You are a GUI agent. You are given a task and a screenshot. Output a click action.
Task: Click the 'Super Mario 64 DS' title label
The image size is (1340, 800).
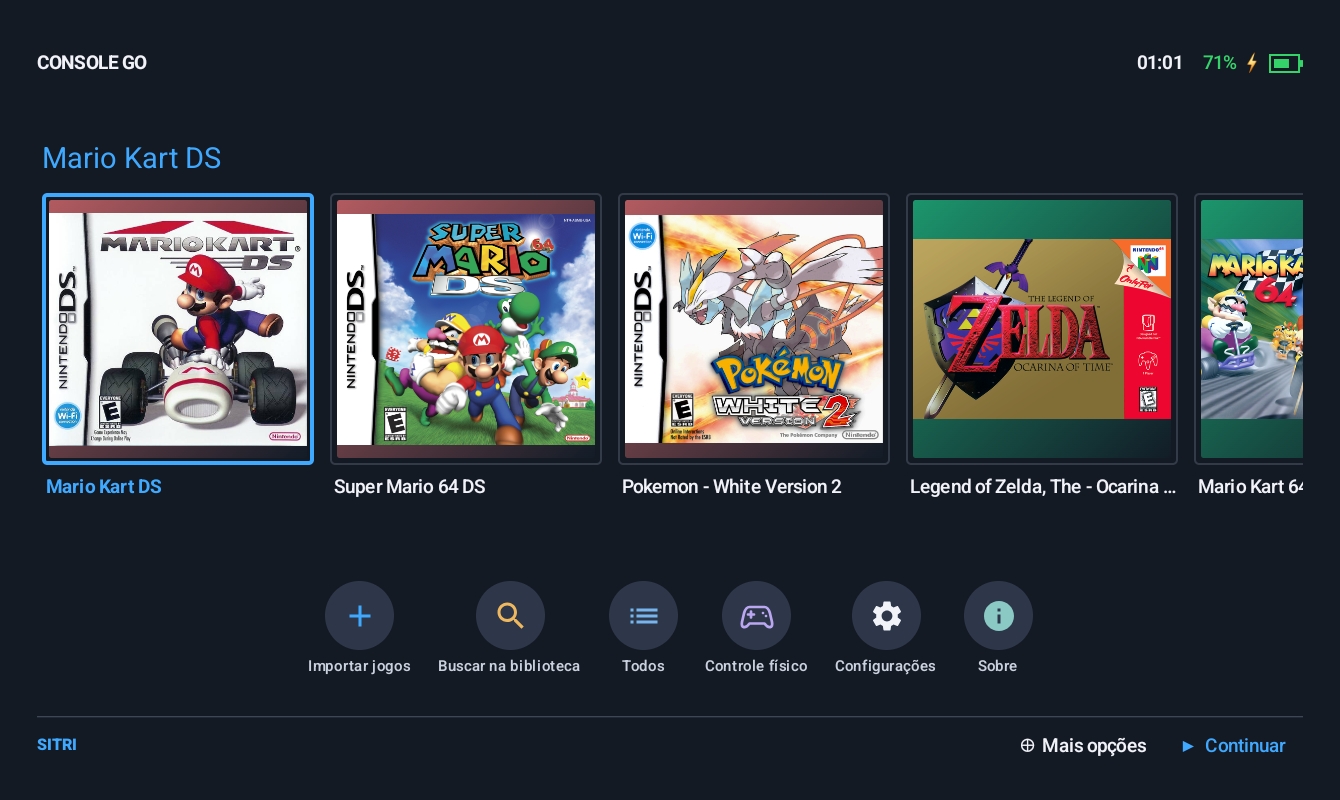point(410,487)
